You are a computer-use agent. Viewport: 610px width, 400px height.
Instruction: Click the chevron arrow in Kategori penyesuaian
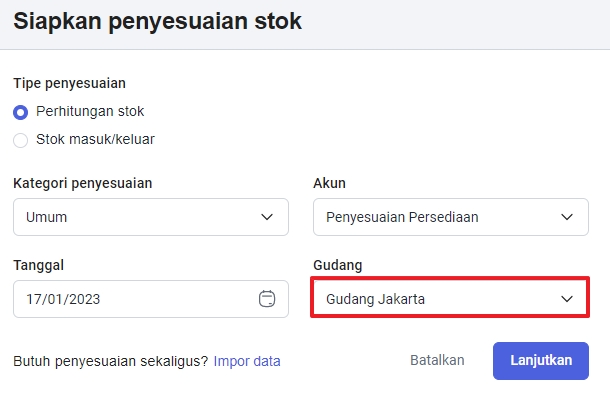coord(267,217)
